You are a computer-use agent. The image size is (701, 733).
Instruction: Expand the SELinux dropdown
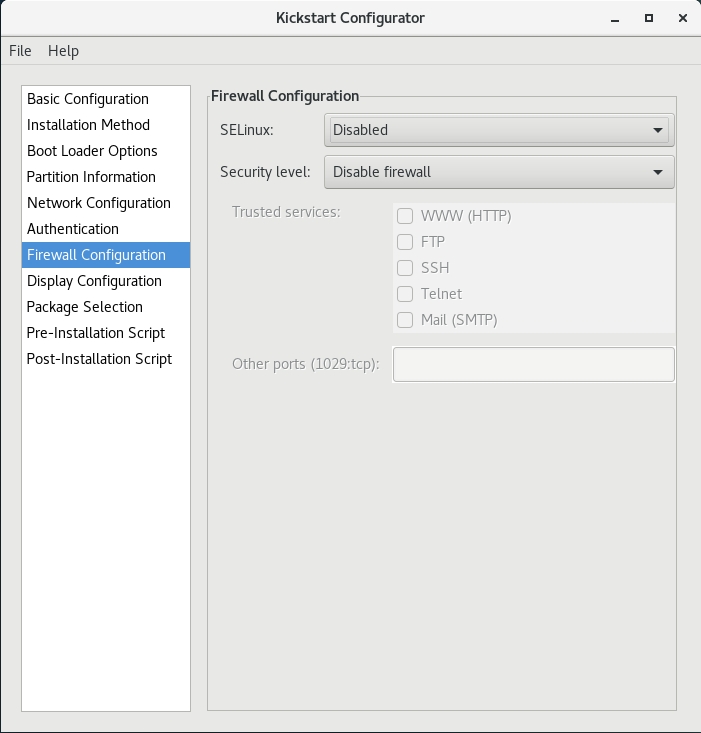499,130
